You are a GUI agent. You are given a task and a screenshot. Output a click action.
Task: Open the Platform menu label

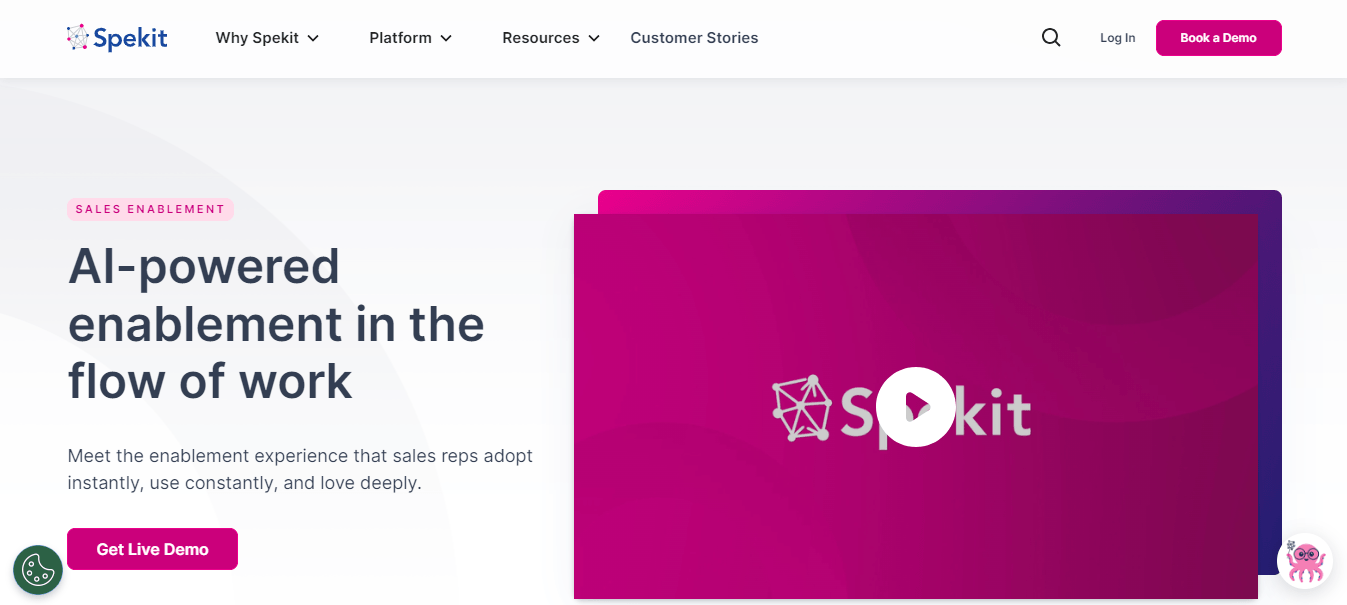[400, 38]
